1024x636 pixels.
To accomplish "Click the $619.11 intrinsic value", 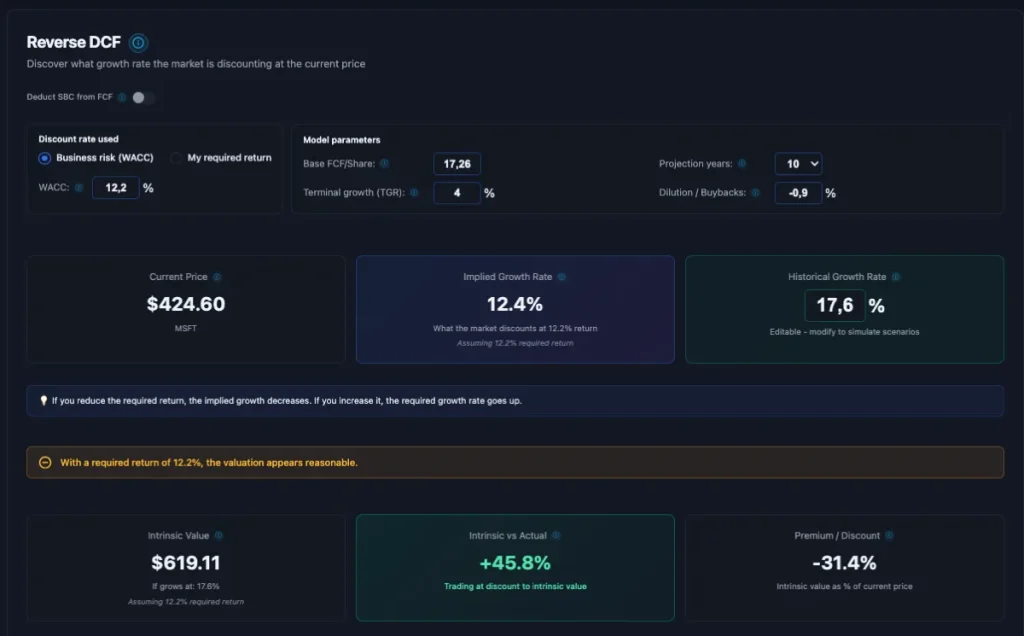I will (186, 563).
